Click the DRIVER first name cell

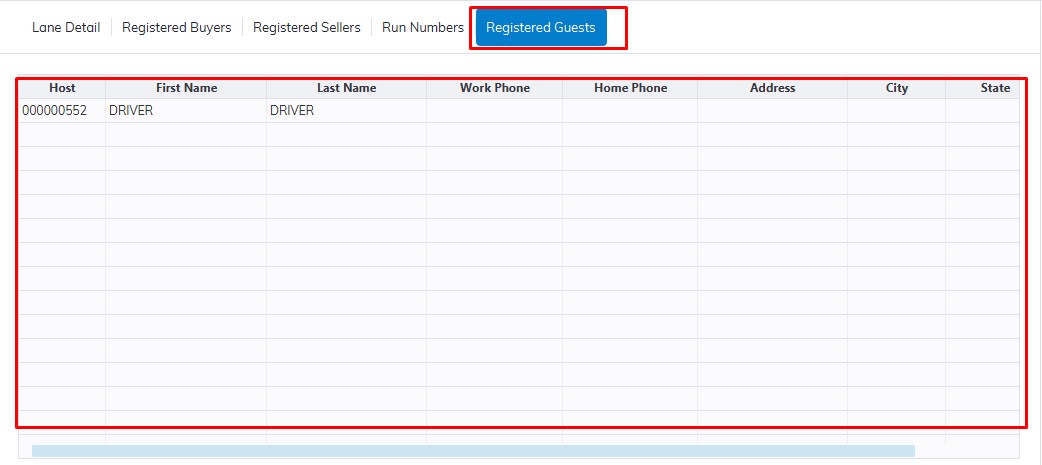131,111
